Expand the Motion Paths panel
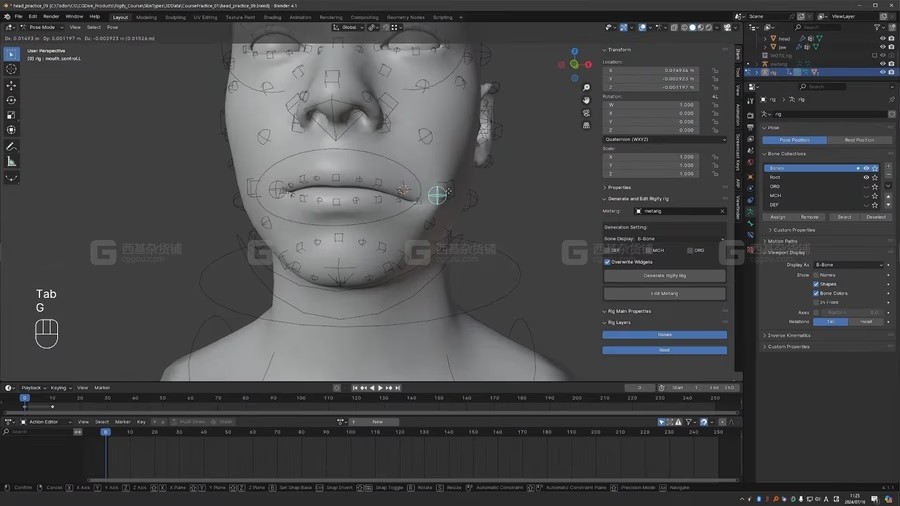900x506 pixels. (781, 242)
